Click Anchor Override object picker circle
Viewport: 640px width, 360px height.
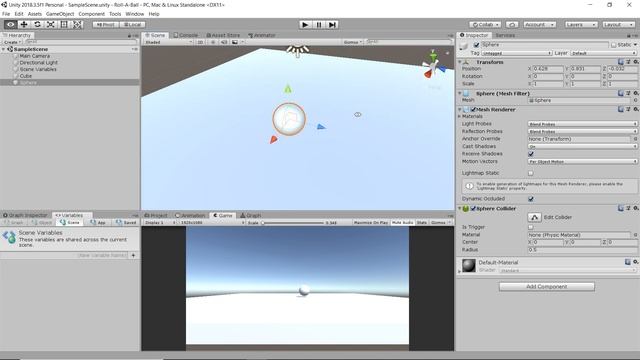pos(636,139)
